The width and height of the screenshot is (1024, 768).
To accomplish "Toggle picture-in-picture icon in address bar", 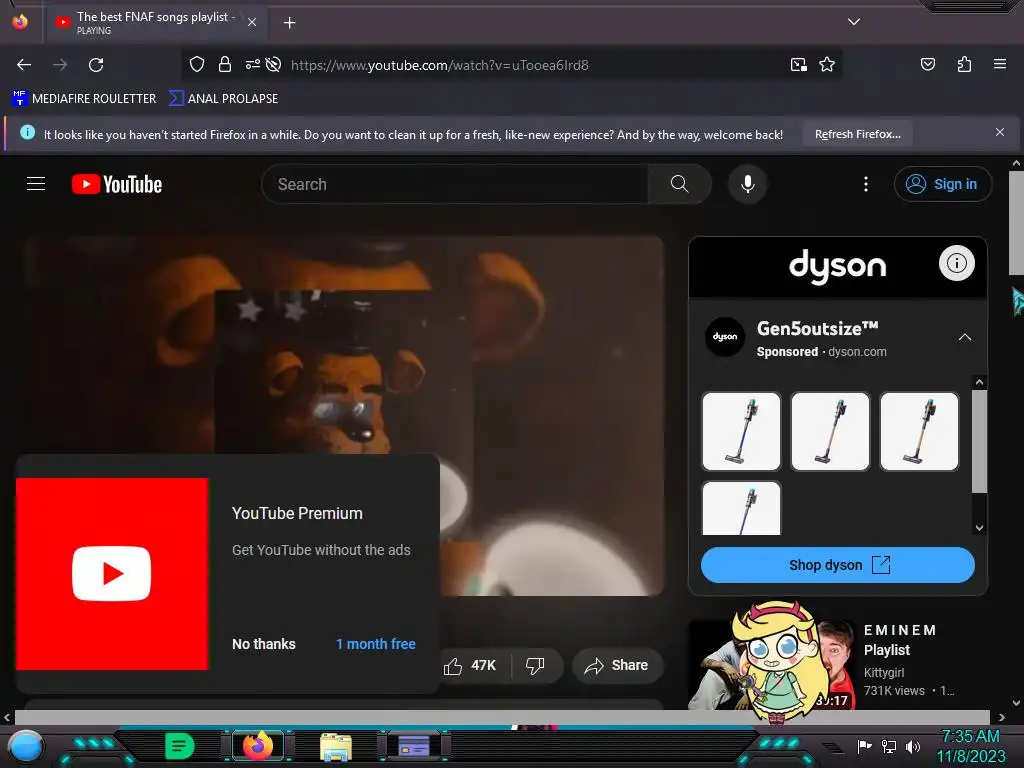I will click(x=798, y=64).
